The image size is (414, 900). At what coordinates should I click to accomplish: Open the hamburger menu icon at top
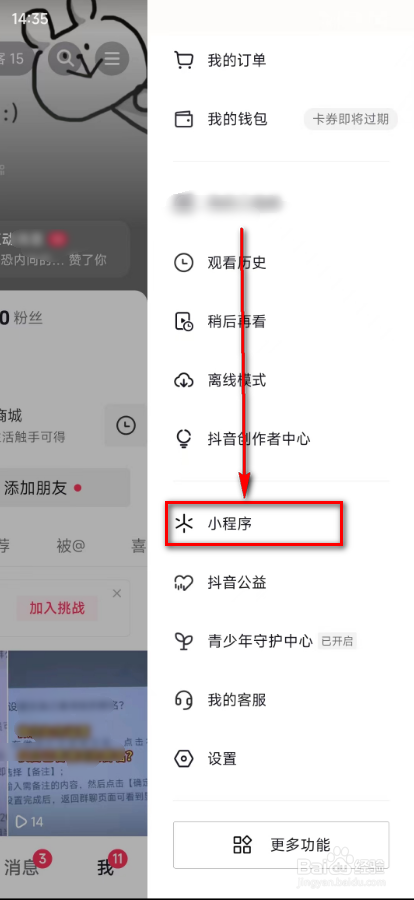[111, 57]
